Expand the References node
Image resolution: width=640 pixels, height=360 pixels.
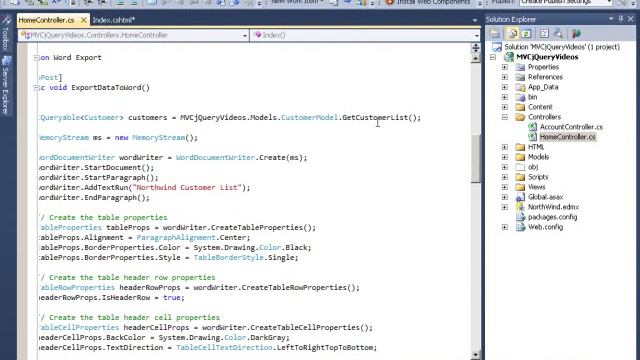tap(505, 77)
